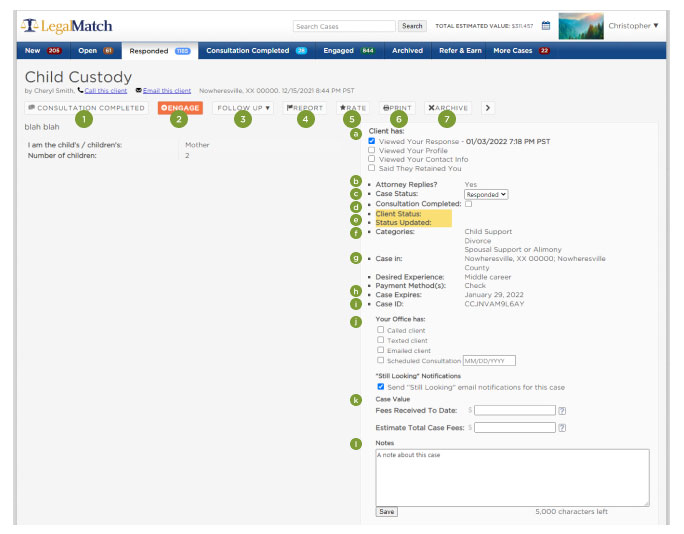This screenshot has height=534, width=684.
Task: Tick the Called client checkbox
Action: click(x=380, y=329)
